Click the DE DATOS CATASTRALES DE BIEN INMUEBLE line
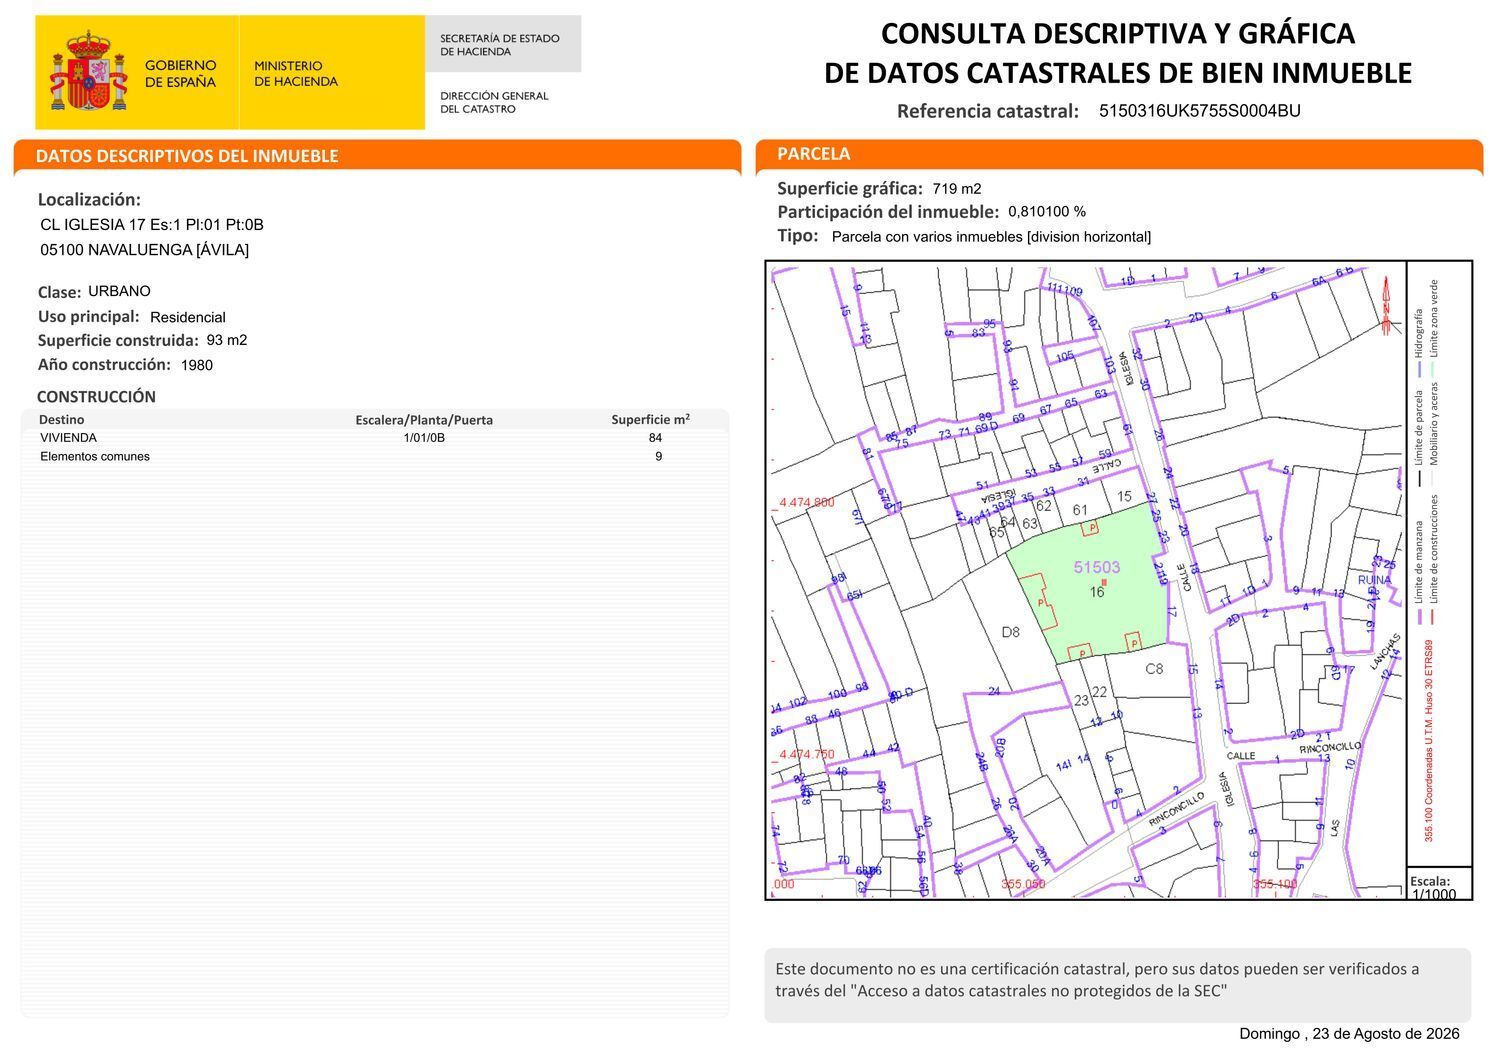The height and width of the screenshot is (1059, 1500). [1117, 73]
